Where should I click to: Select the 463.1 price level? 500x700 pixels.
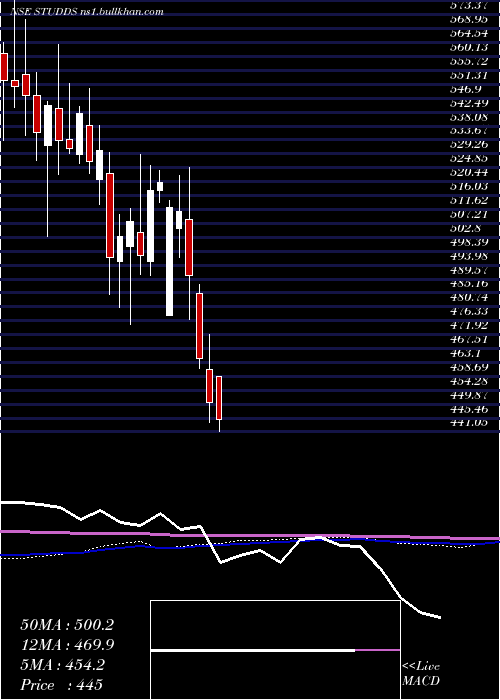click(466, 353)
